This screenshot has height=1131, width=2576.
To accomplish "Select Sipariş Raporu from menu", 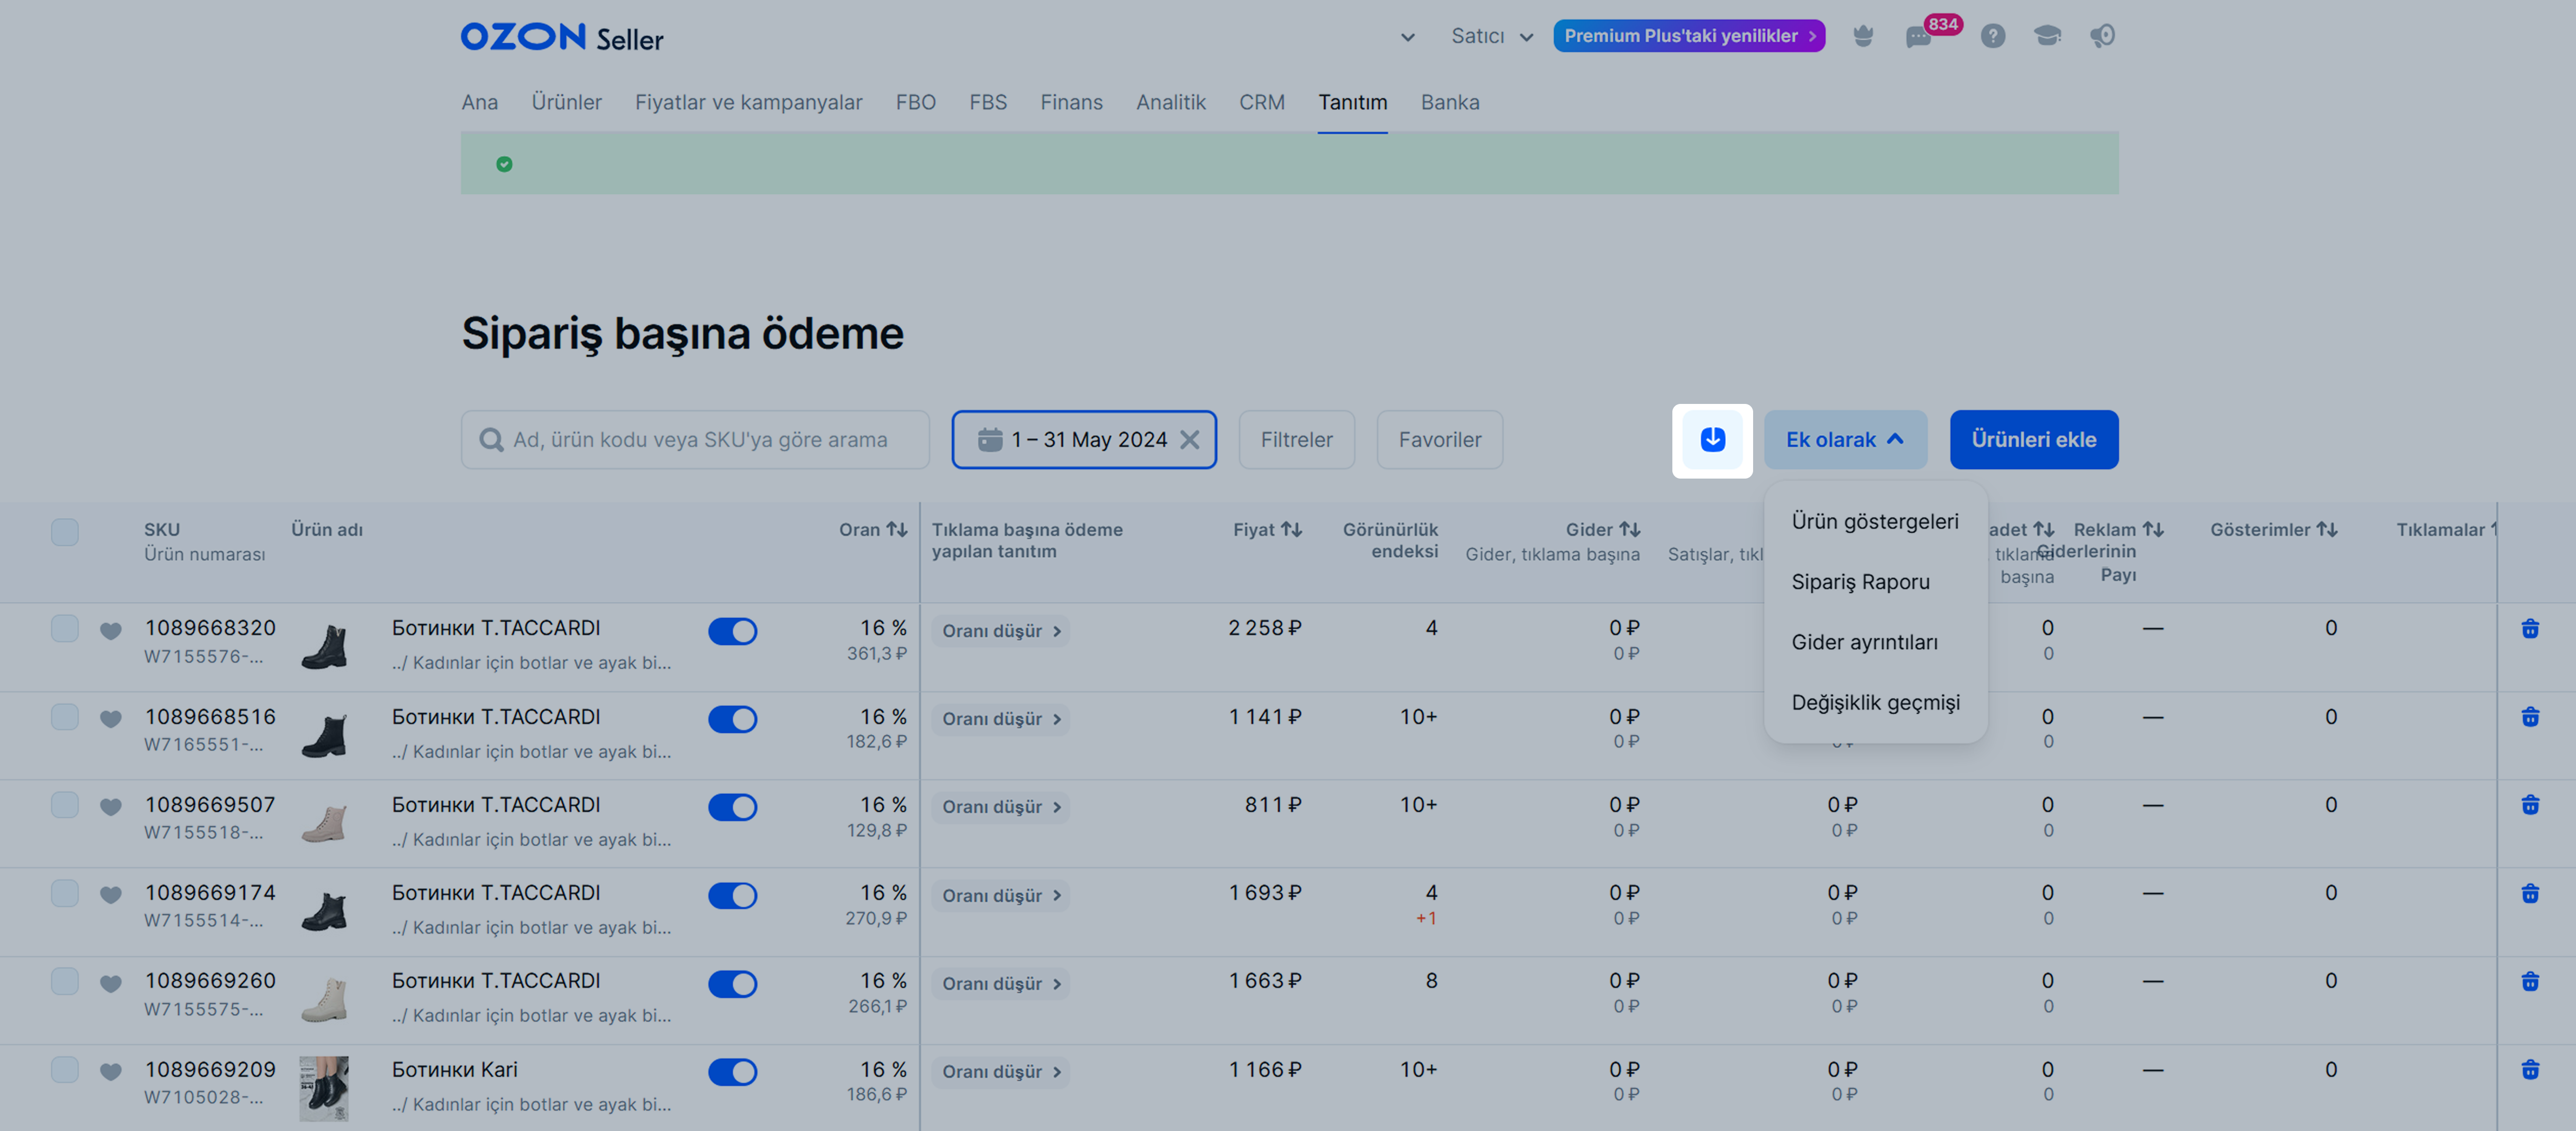I will pyautogui.click(x=1875, y=582).
